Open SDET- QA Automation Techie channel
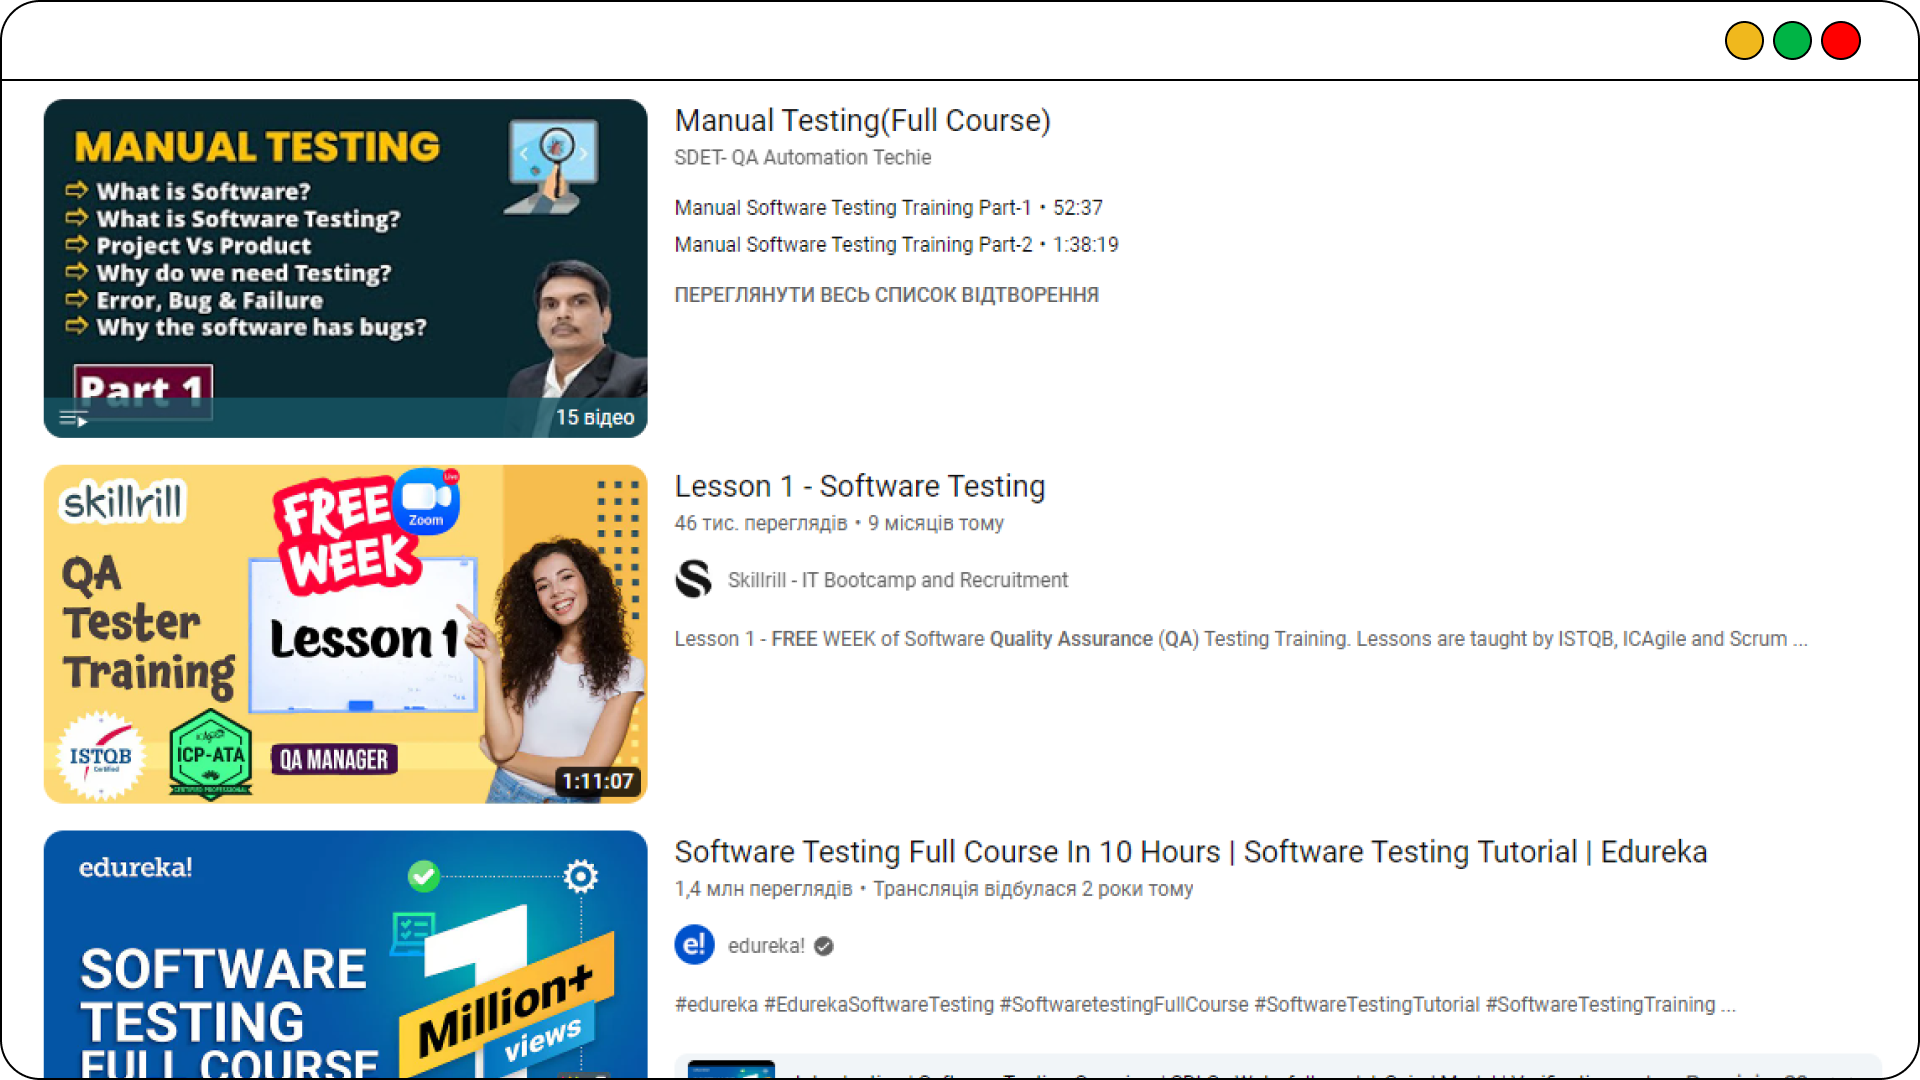The image size is (1920, 1080). (802, 158)
